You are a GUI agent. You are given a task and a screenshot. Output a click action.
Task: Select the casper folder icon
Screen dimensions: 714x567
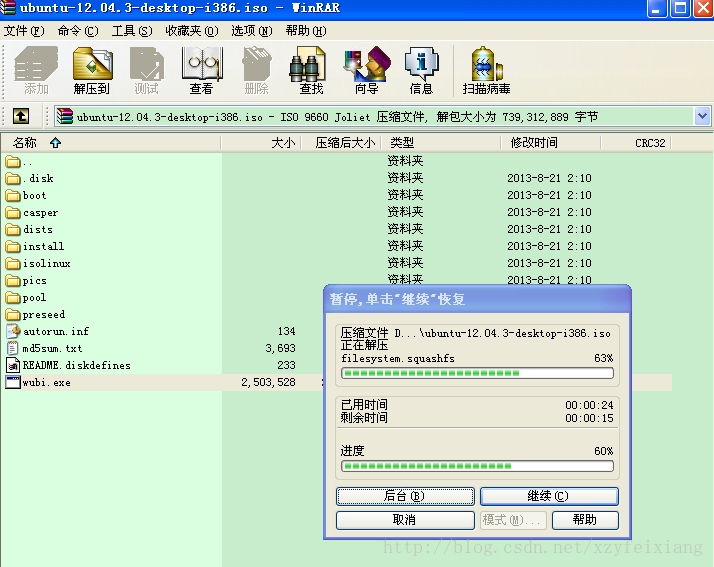click(x=13, y=212)
